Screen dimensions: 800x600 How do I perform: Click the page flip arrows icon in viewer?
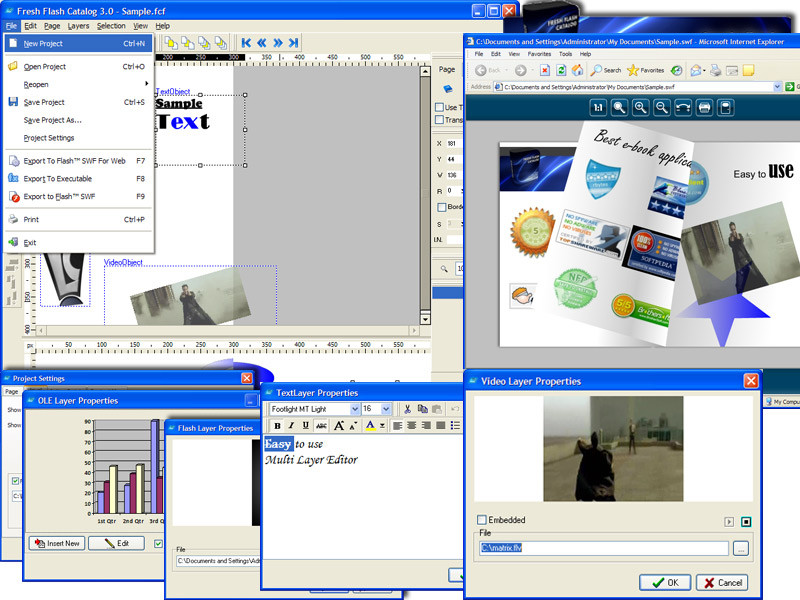tap(683, 108)
